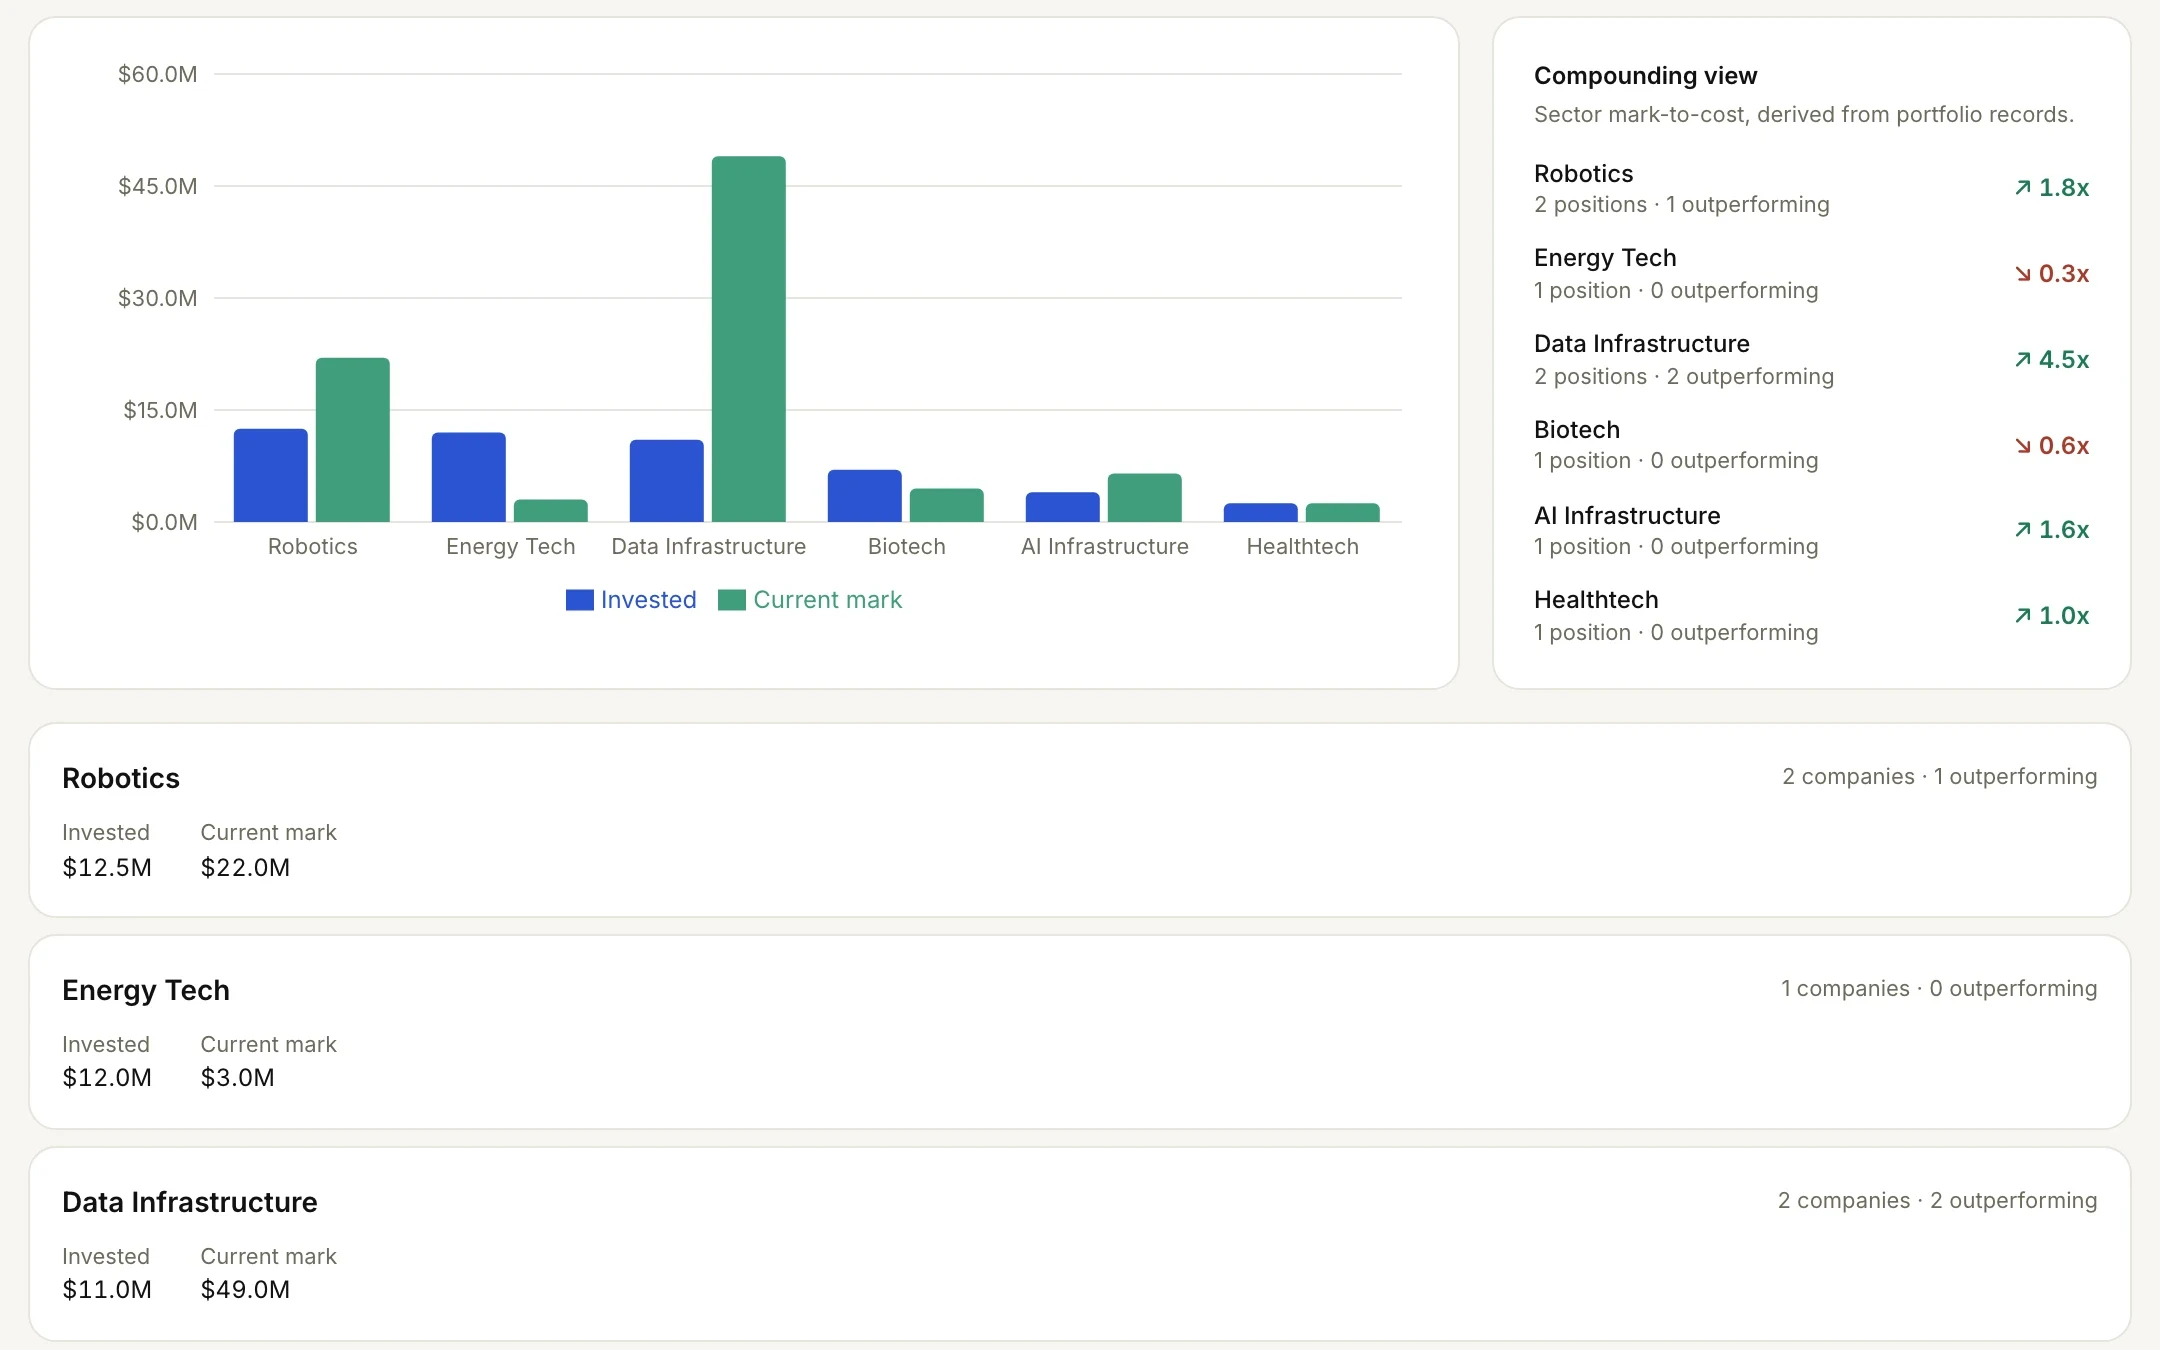Select the AI Infrastructure Current mark green bar
The image size is (2160, 1350).
click(1145, 498)
